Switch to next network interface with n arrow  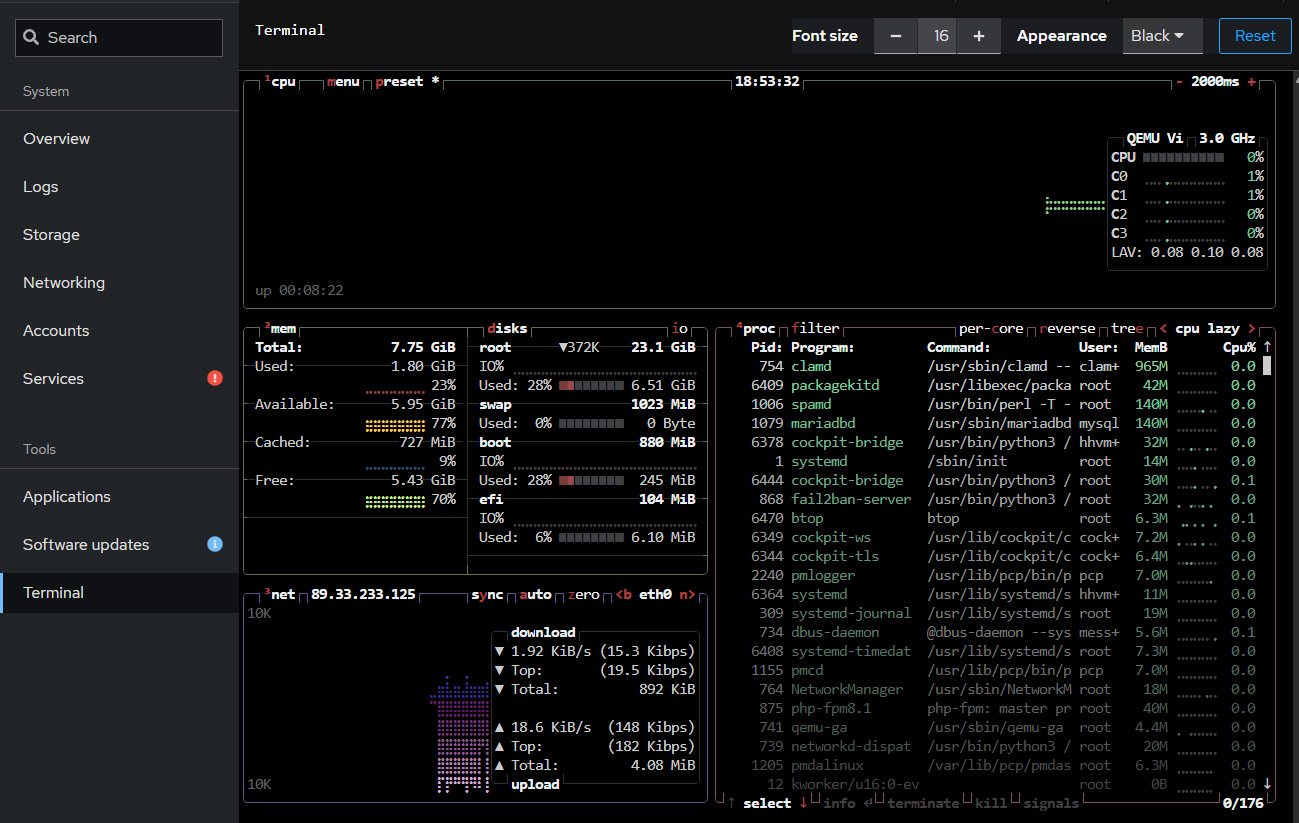pyautogui.click(x=687, y=595)
